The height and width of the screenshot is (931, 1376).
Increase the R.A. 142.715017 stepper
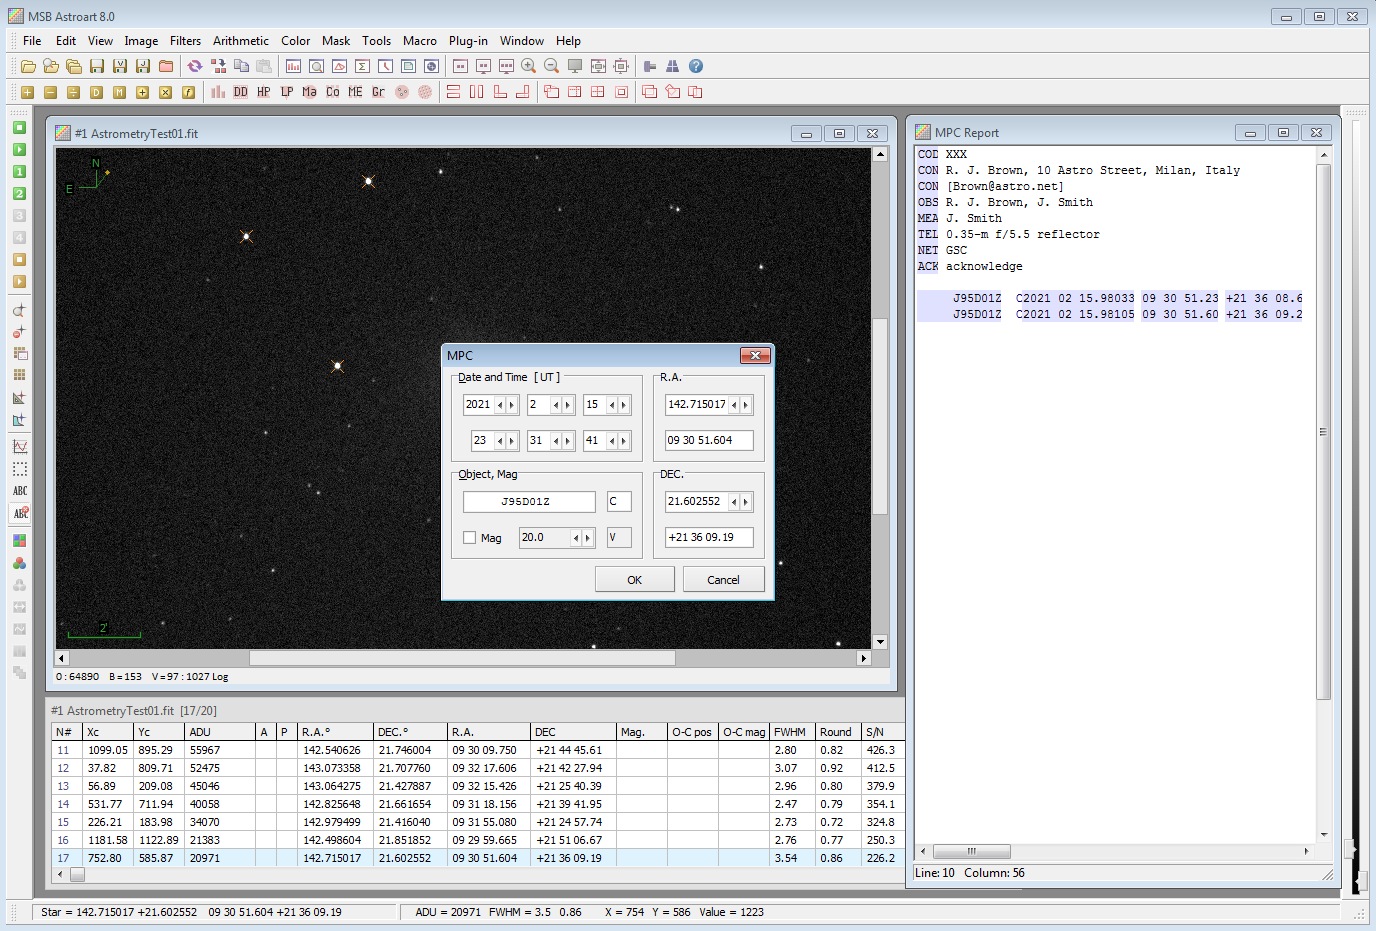[x=746, y=405]
